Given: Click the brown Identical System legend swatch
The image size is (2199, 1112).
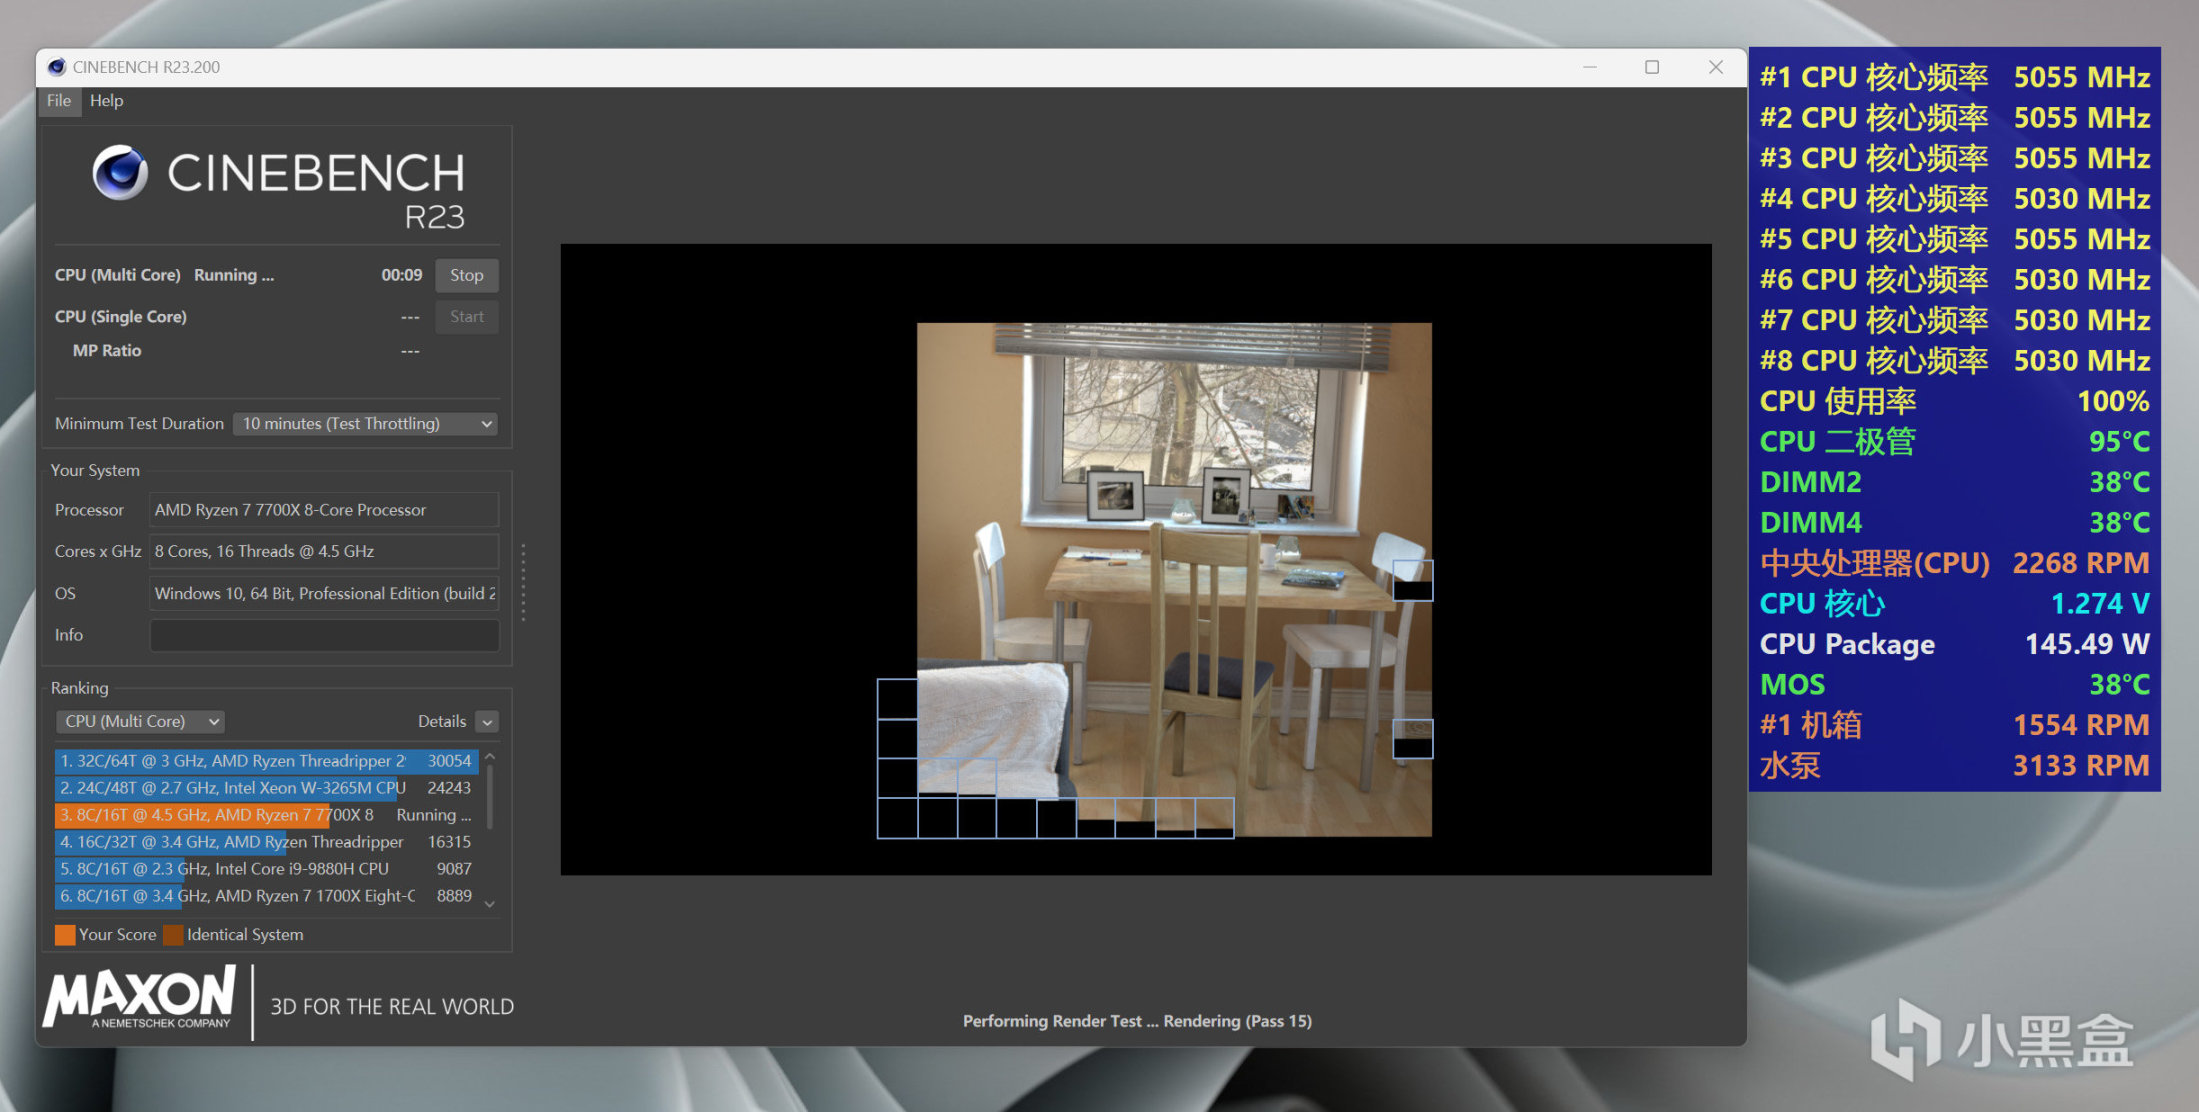Looking at the screenshot, I should pyautogui.click(x=173, y=935).
